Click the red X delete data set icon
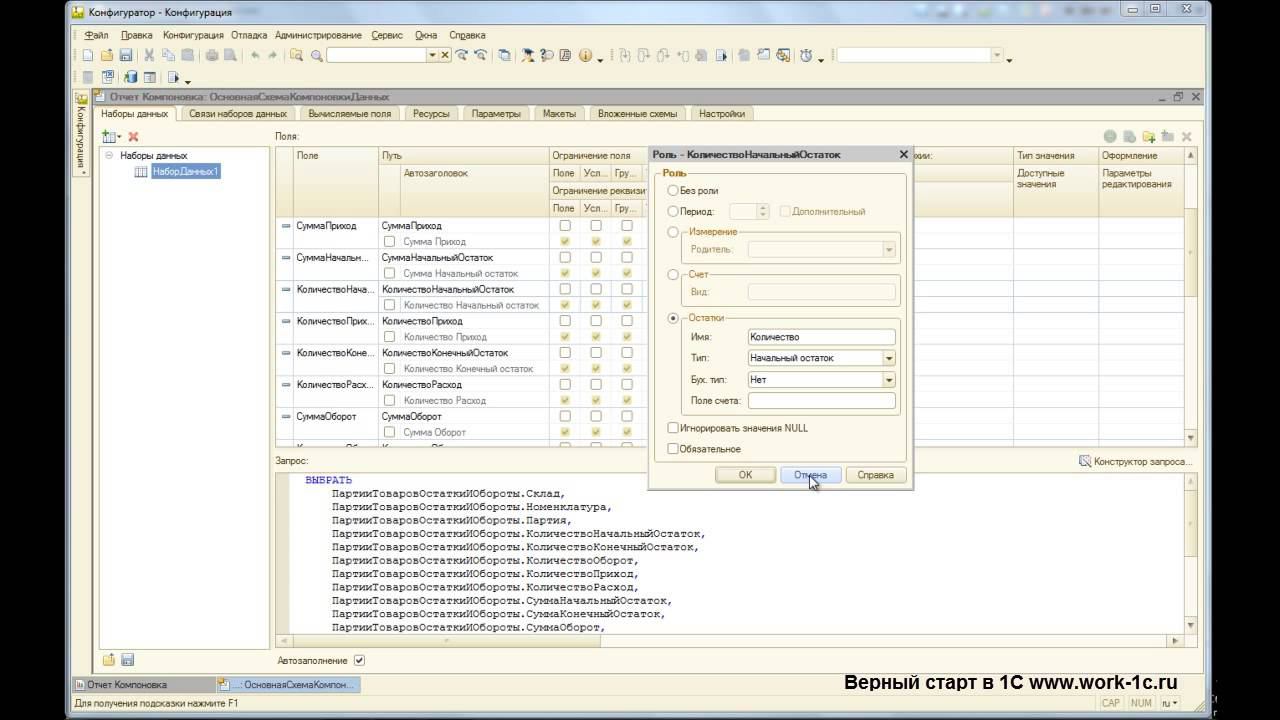This screenshot has height=720, width=1280. click(133, 136)
